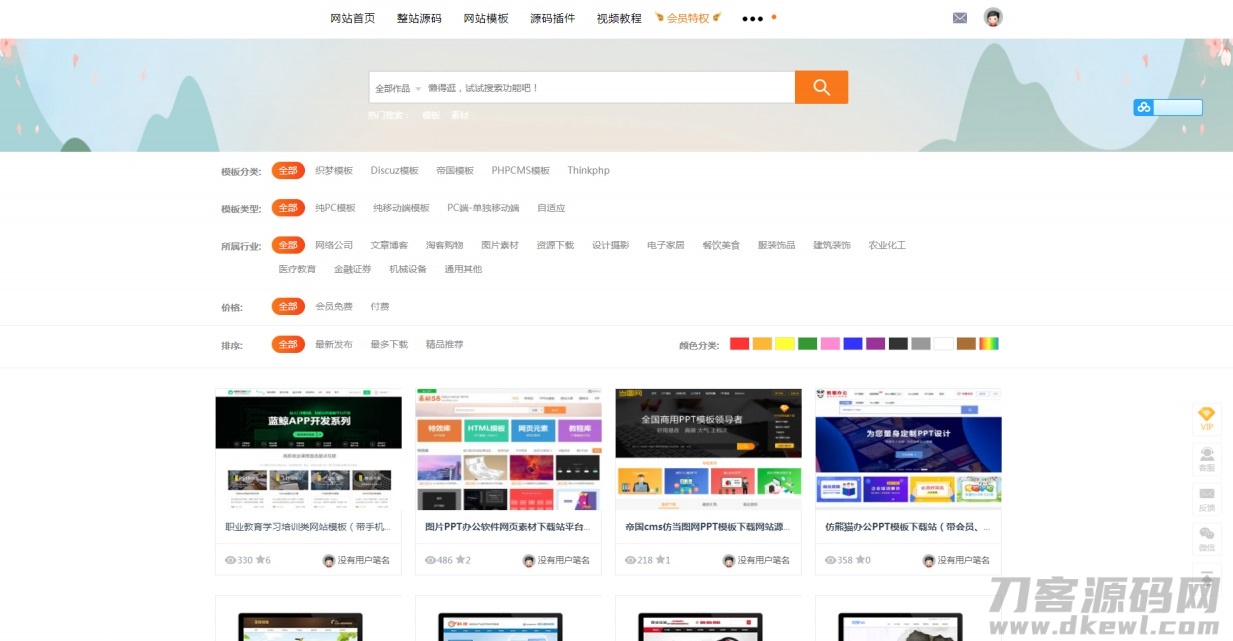Open the VIP diamond sidebar icon
Viewport: 1233px width, 641px height.
(x=1207, y=420)
